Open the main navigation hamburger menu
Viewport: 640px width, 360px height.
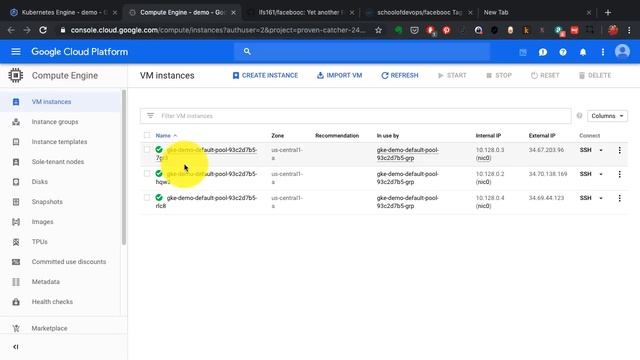pos(16,52)
